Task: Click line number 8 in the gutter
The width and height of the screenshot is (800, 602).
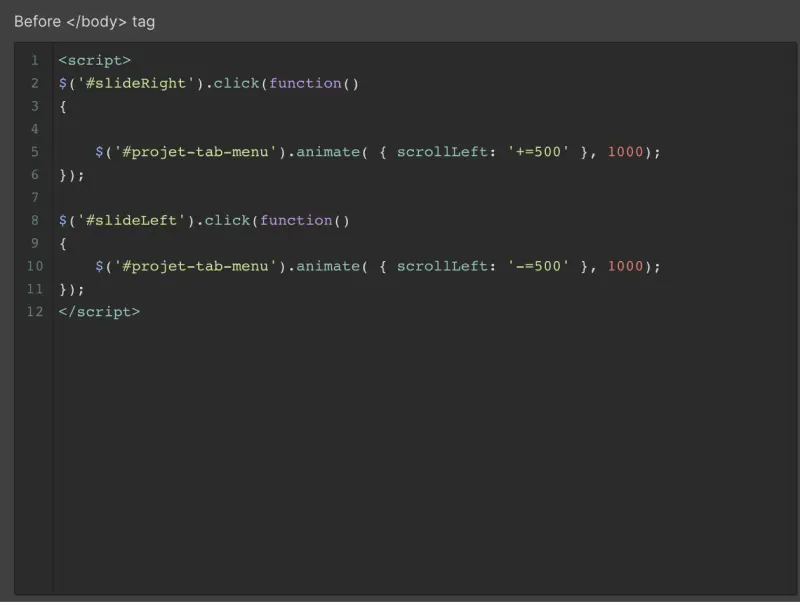Action: 34,220
